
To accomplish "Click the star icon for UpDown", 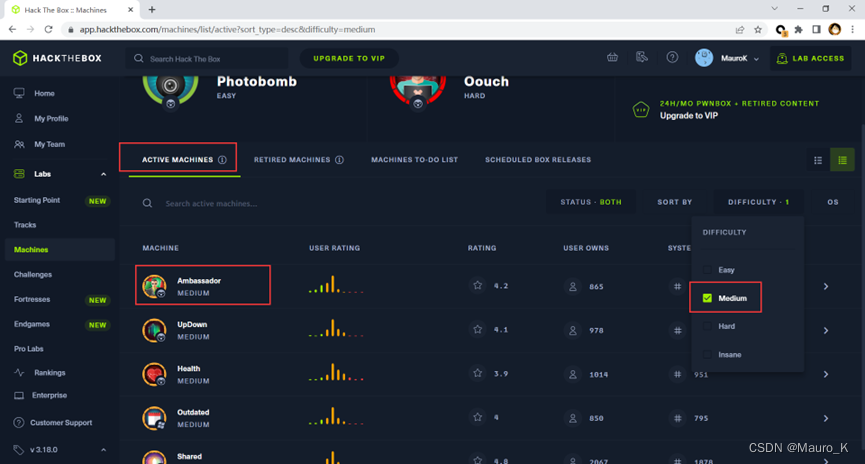I will click(x=478, y=329).
